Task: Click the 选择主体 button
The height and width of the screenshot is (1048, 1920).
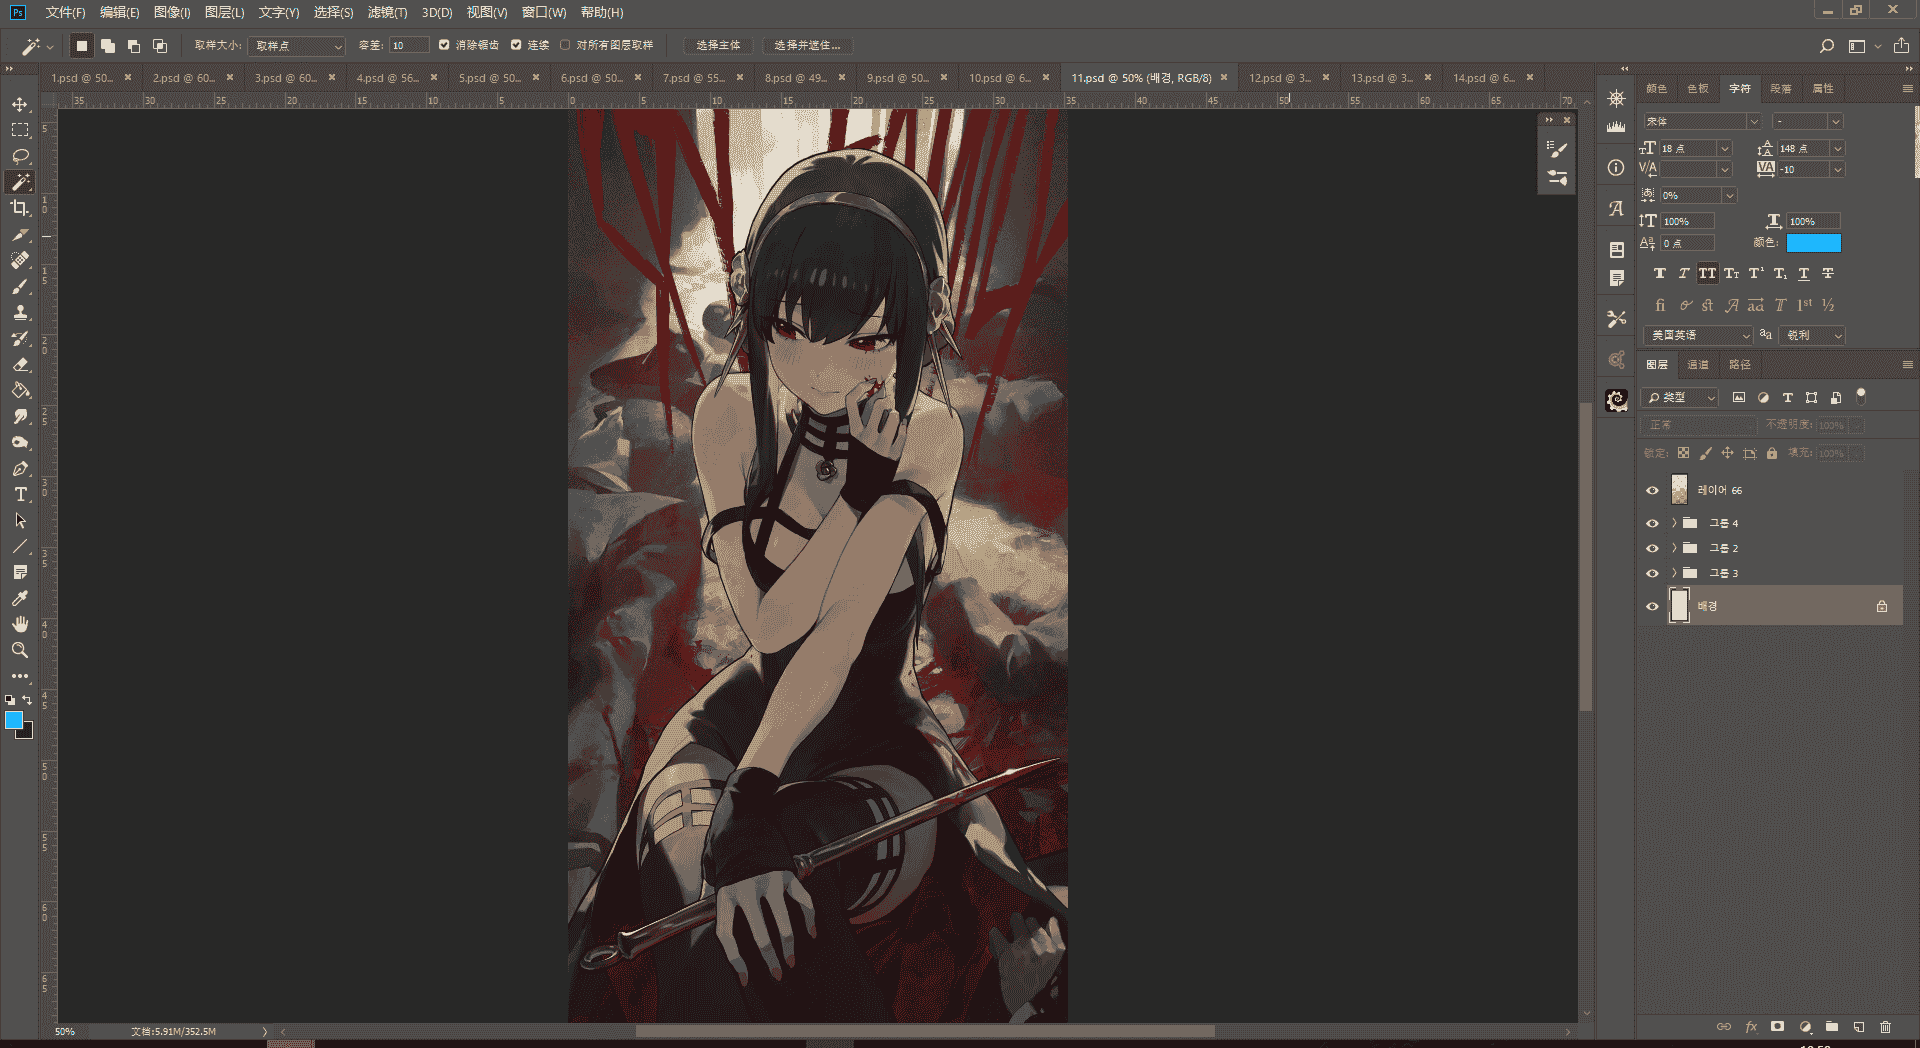Action: pyautogui.click(x=718, y=46)
